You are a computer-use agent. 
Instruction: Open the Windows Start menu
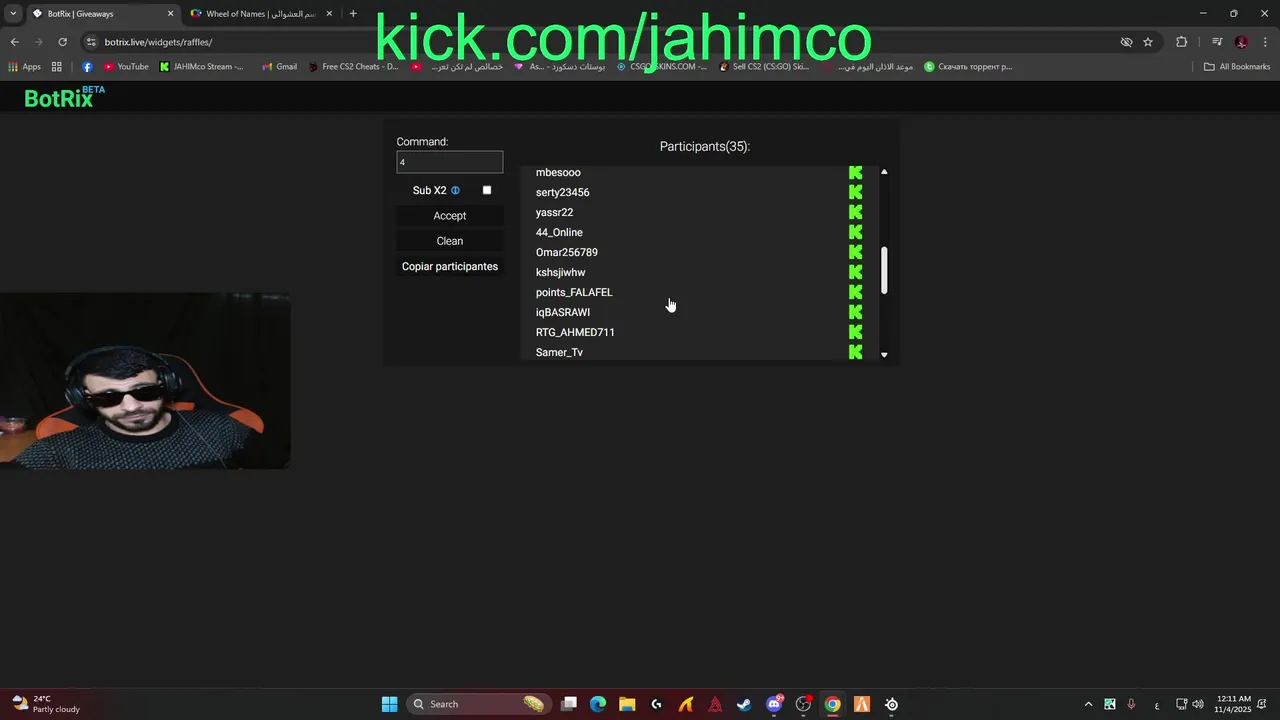[x=390, y=704]
